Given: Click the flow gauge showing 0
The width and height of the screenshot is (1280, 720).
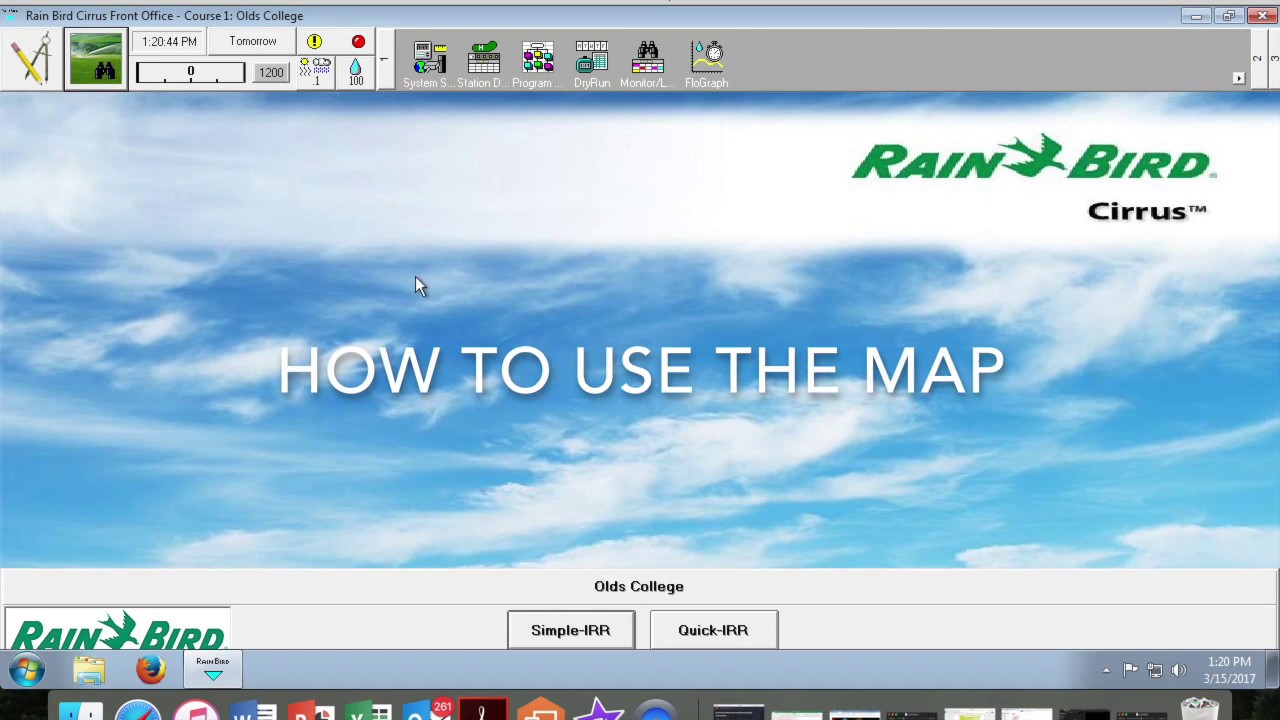Looking at the screenshot, I should click(x=190, y=73).
